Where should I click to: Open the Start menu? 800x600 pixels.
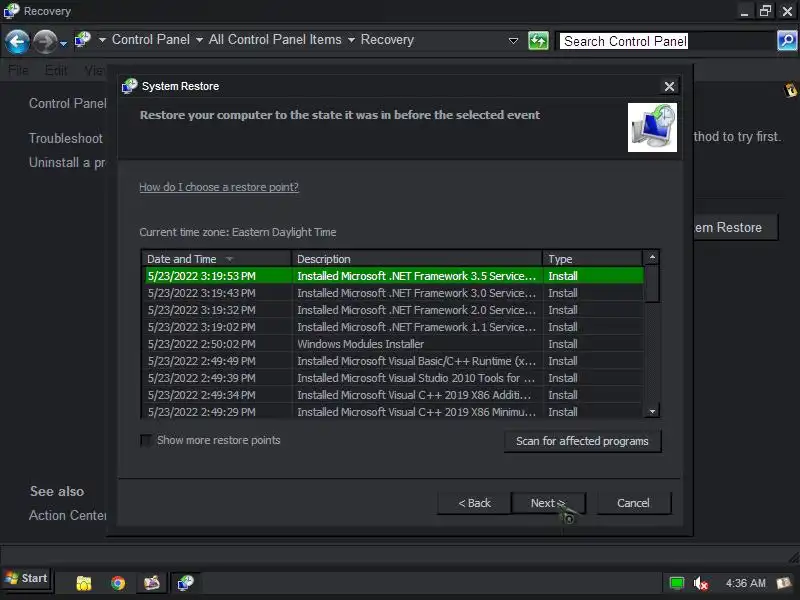(x=27, y=579)
